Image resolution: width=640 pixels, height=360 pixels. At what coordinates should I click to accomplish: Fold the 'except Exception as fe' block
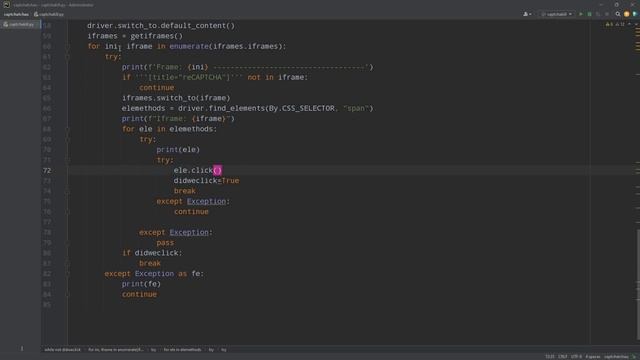68,274
